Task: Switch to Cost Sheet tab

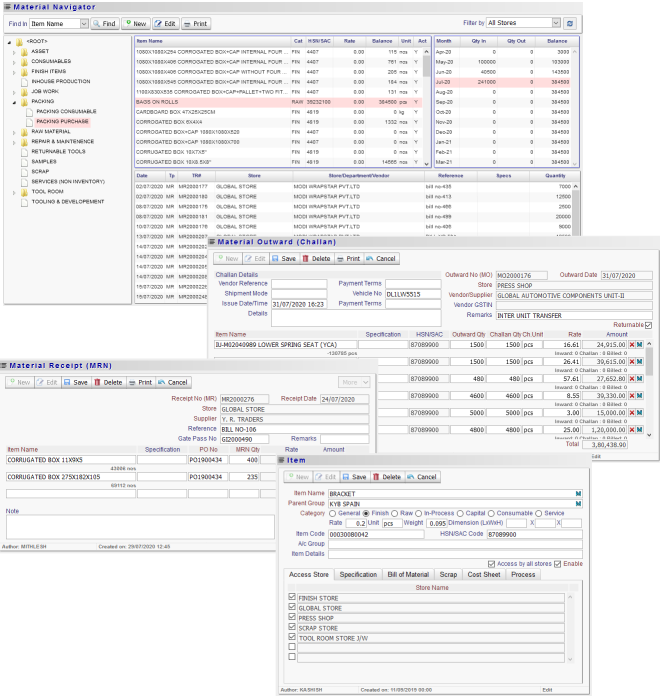Action: pos(484,575)
